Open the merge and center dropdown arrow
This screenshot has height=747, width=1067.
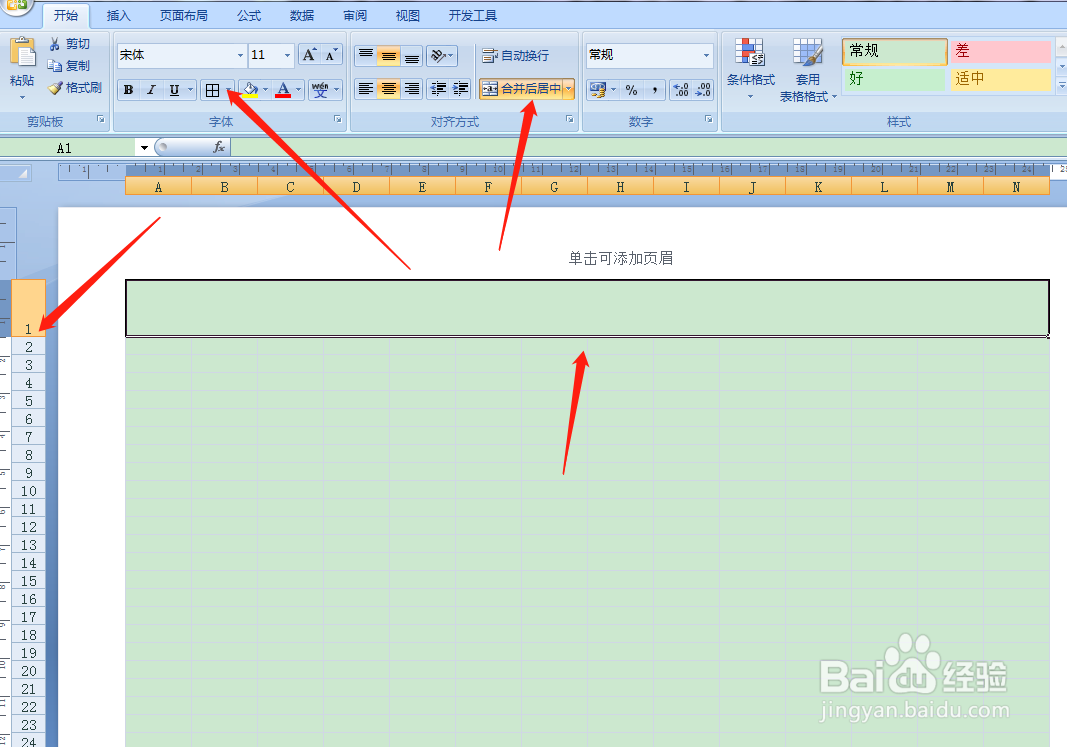569,88
